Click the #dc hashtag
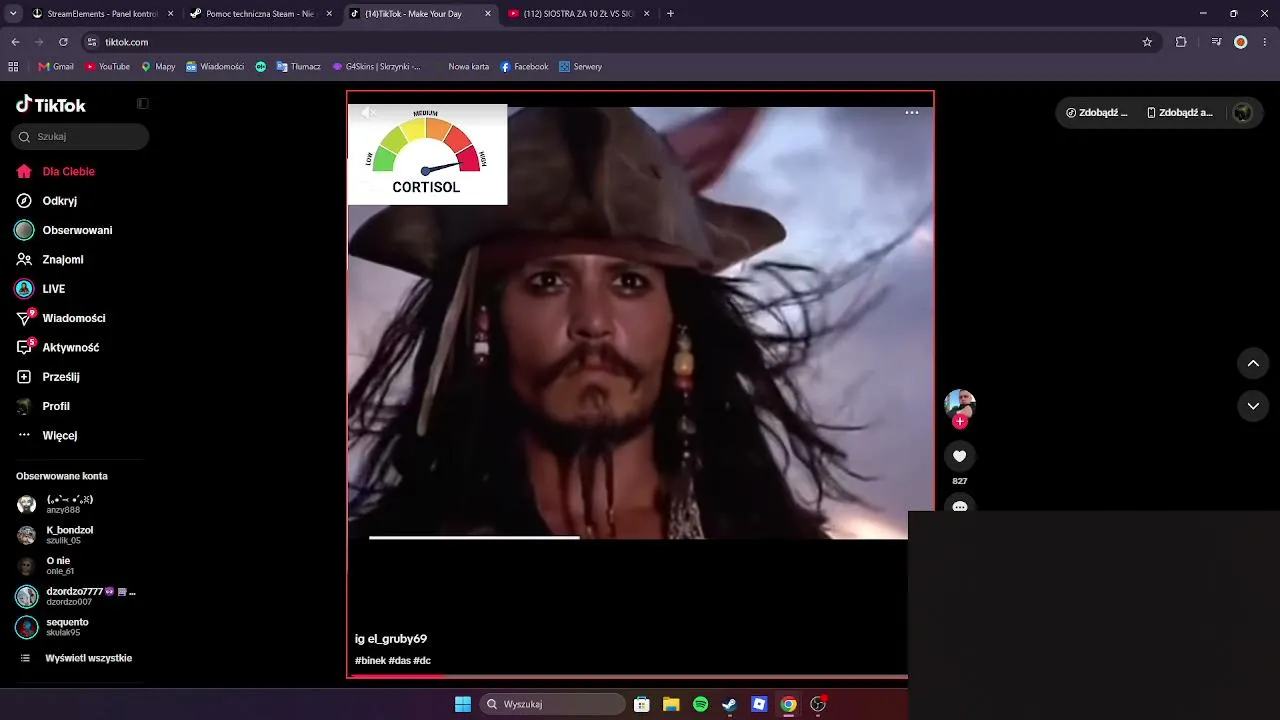This screenshot has height=720, width=1280. click(422, 661)
